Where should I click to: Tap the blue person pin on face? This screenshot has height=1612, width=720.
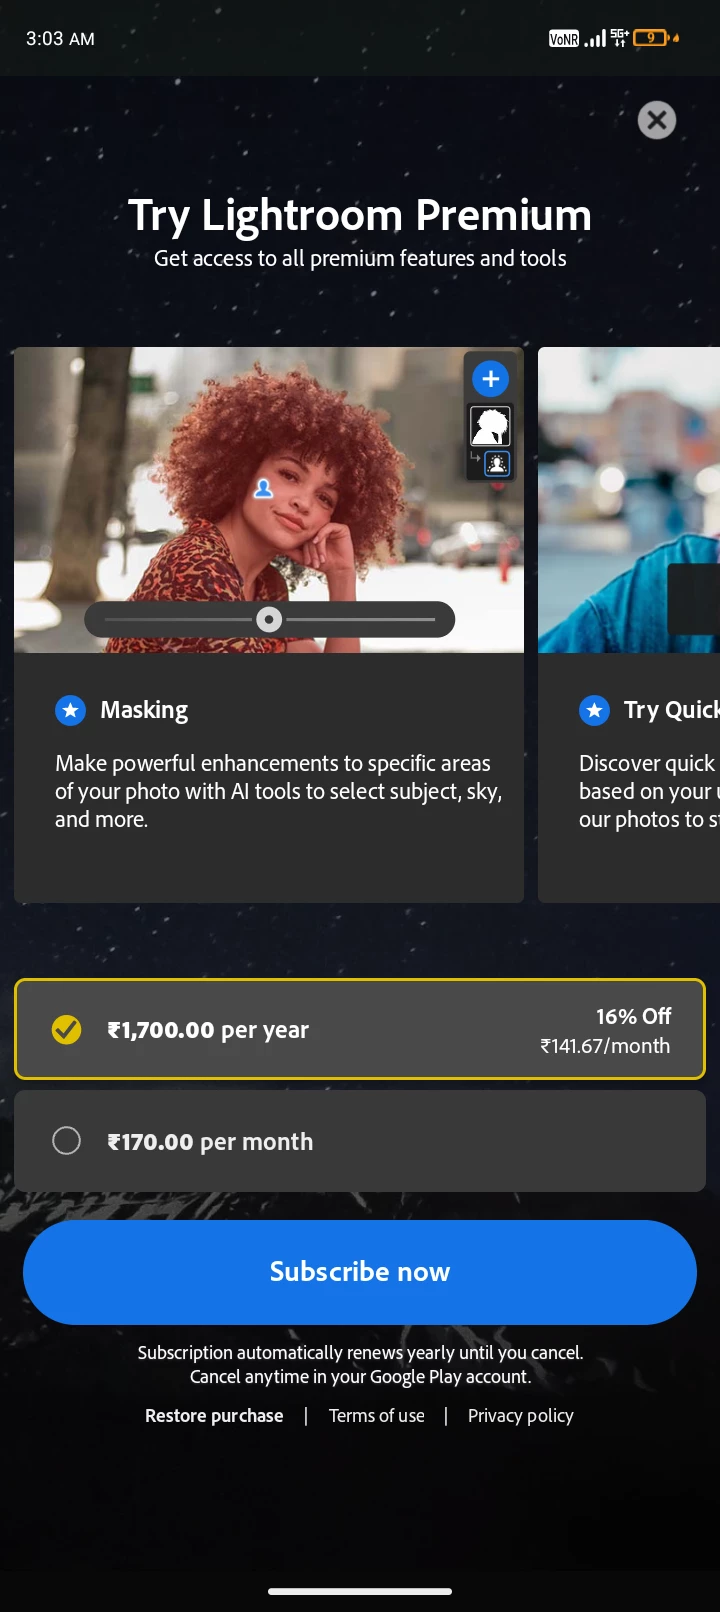[263, 488]
